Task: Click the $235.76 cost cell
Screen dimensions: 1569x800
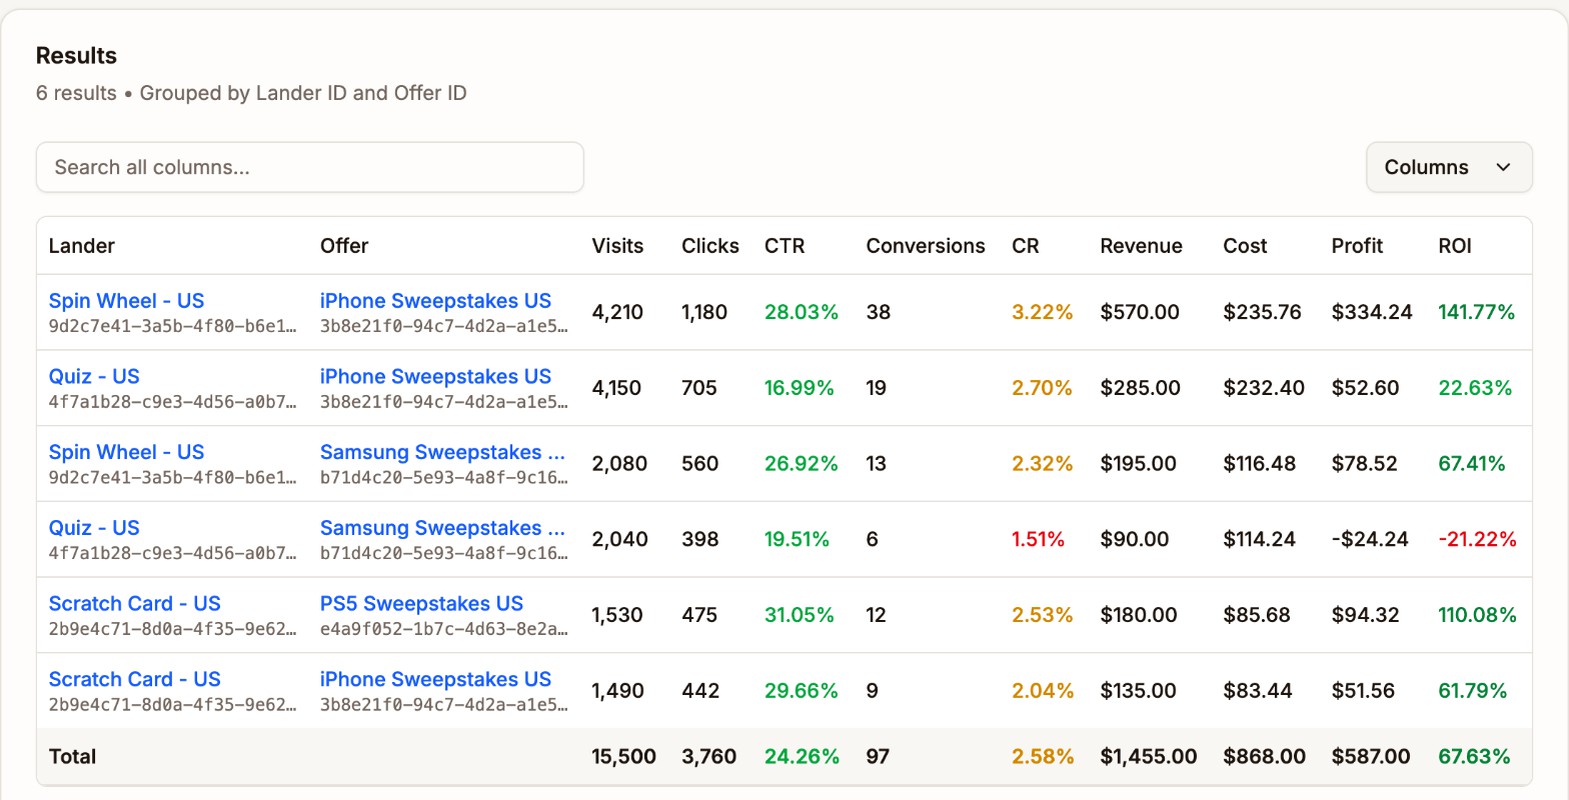Action: pyautogui.click(x=1262, y=312)
